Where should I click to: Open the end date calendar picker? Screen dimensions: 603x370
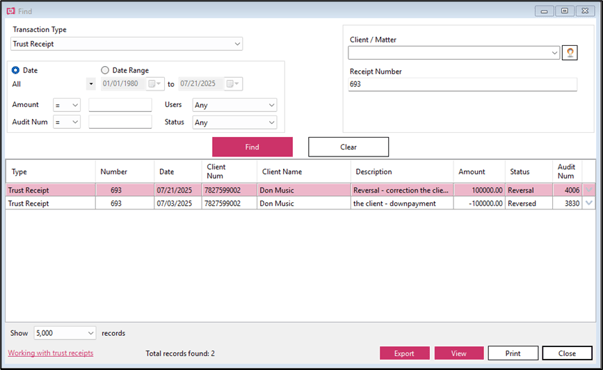point(233,84)
